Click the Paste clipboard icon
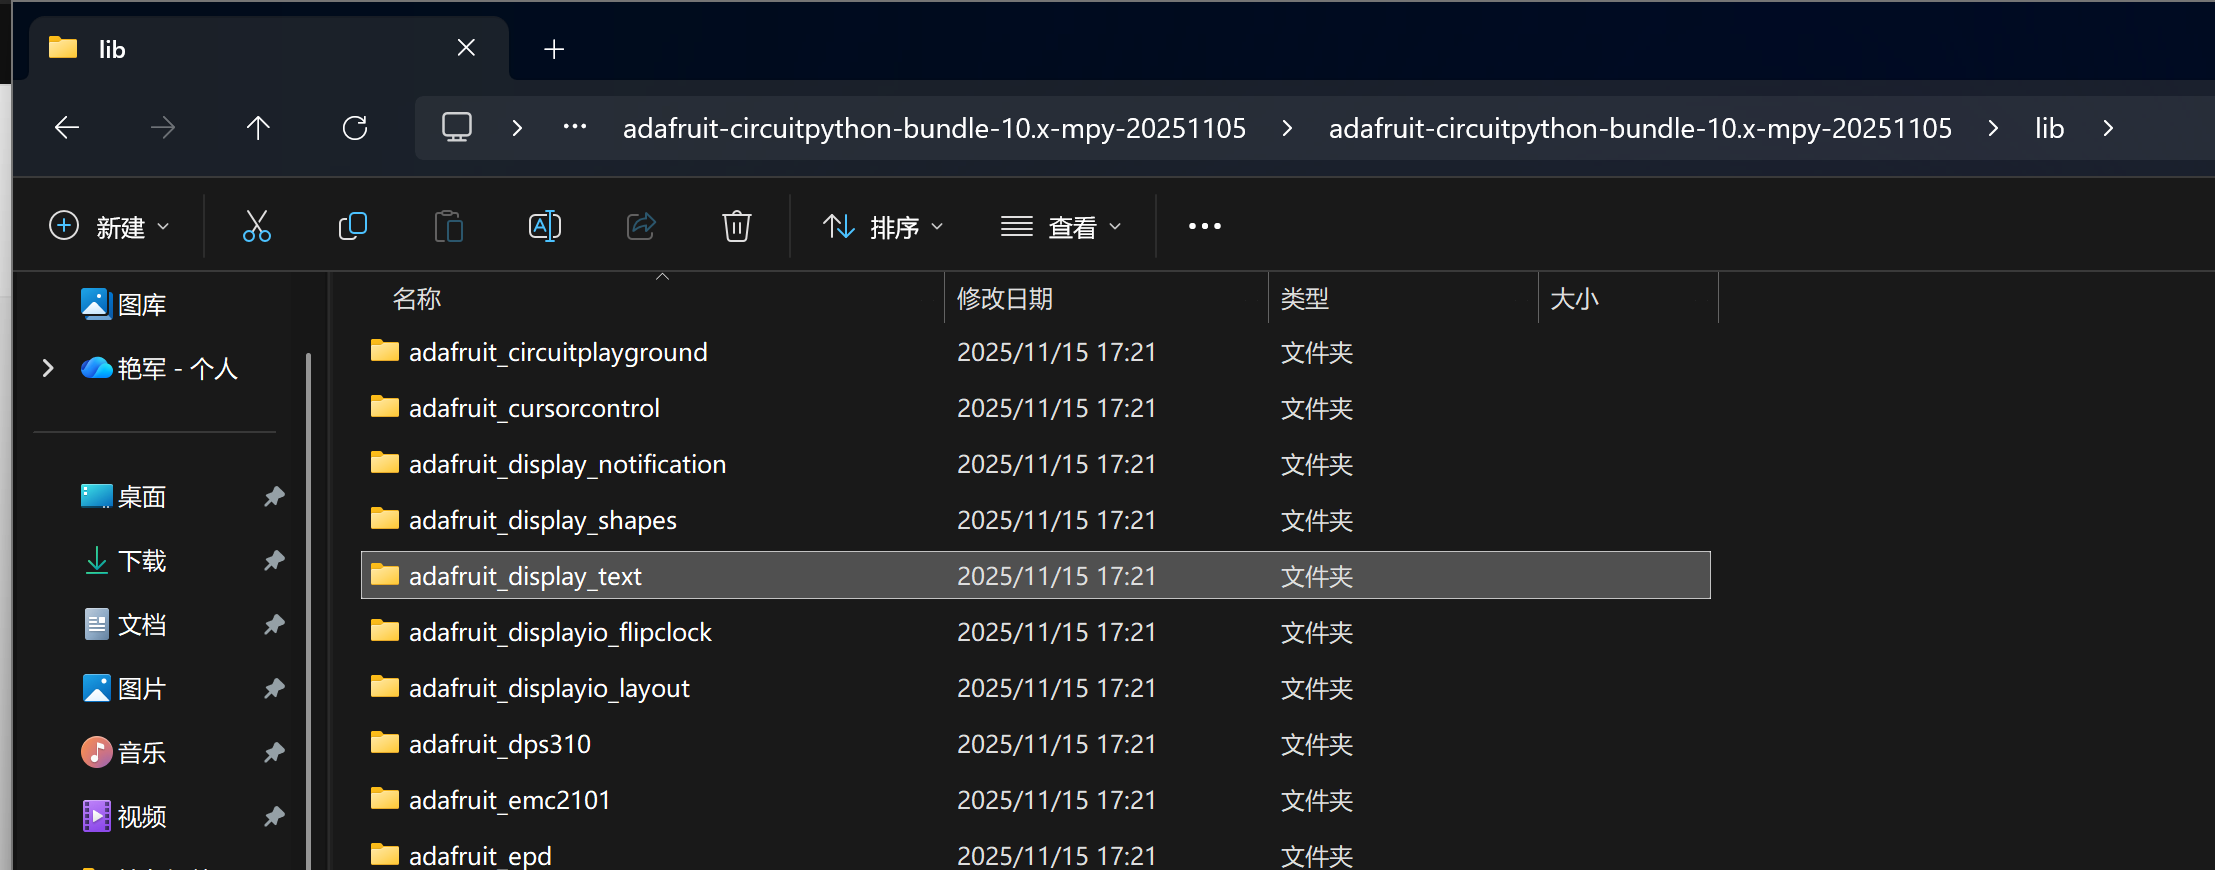This screenshot has height=870, width=2215. coord(449,227)
